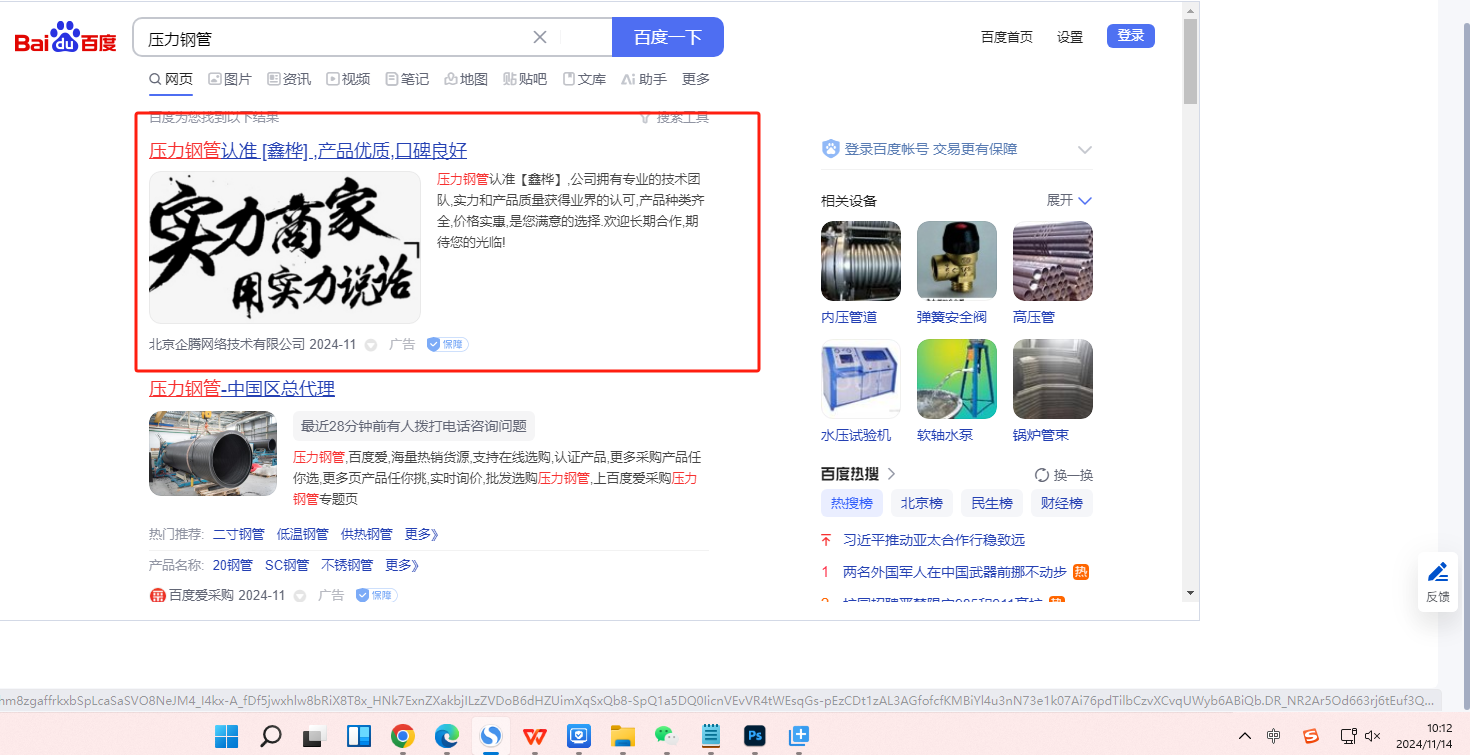Open the 20钢管 product link
Viewport: 1470px width, 755px height.
click(233, 565)
